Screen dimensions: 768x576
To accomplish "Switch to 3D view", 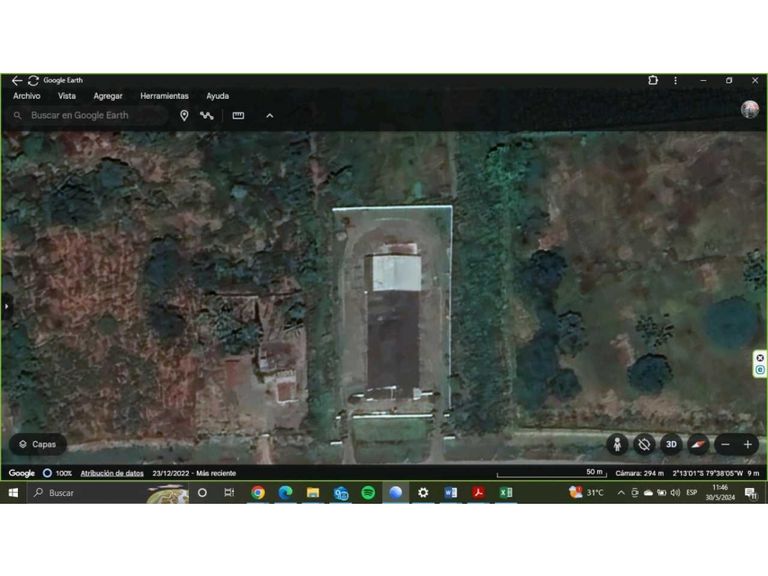I will [x=671, y=444].
